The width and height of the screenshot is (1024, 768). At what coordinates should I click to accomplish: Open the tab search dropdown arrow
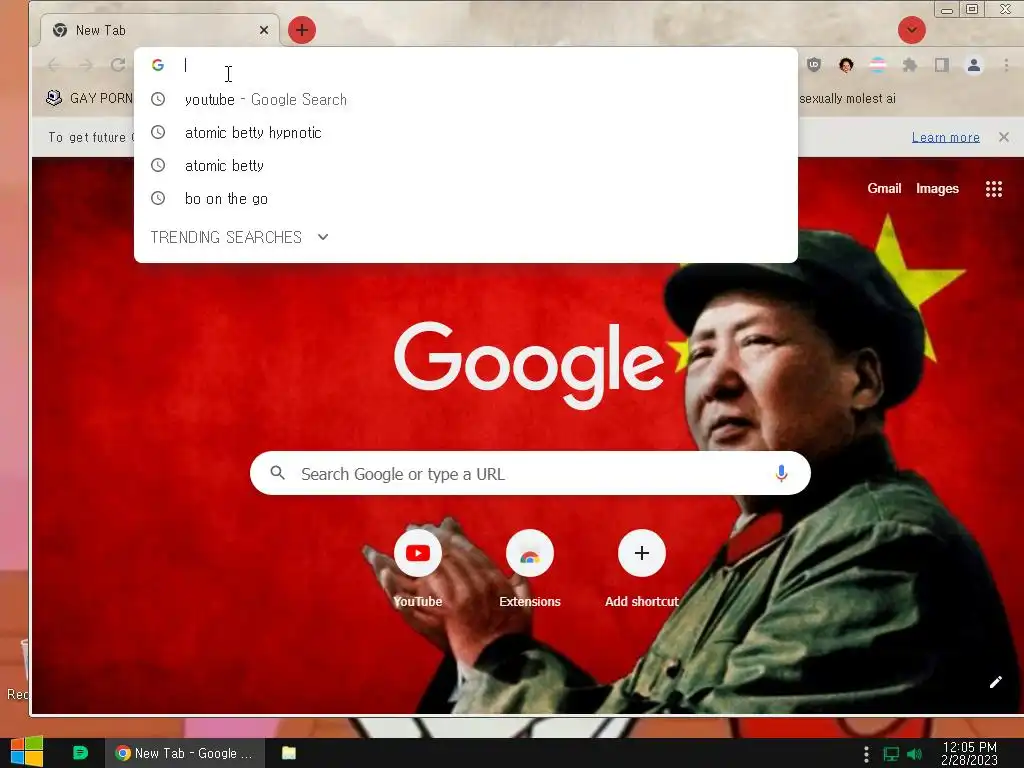tap(912, 30)
